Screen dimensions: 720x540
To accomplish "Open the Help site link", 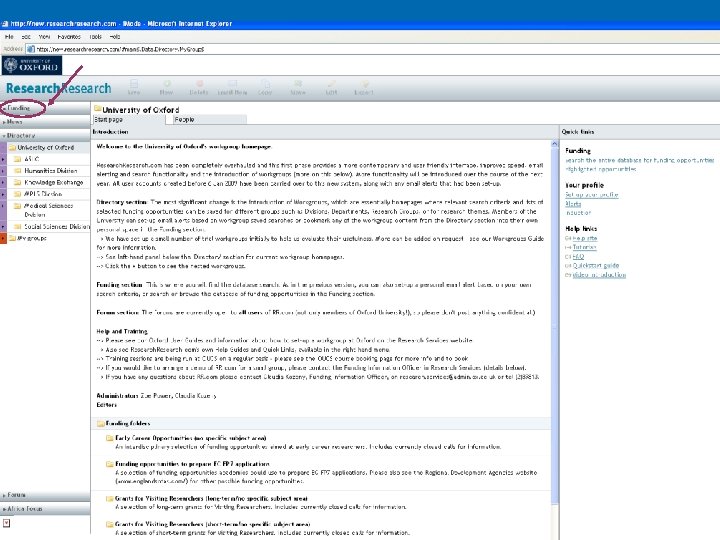I will click(585, 238).
